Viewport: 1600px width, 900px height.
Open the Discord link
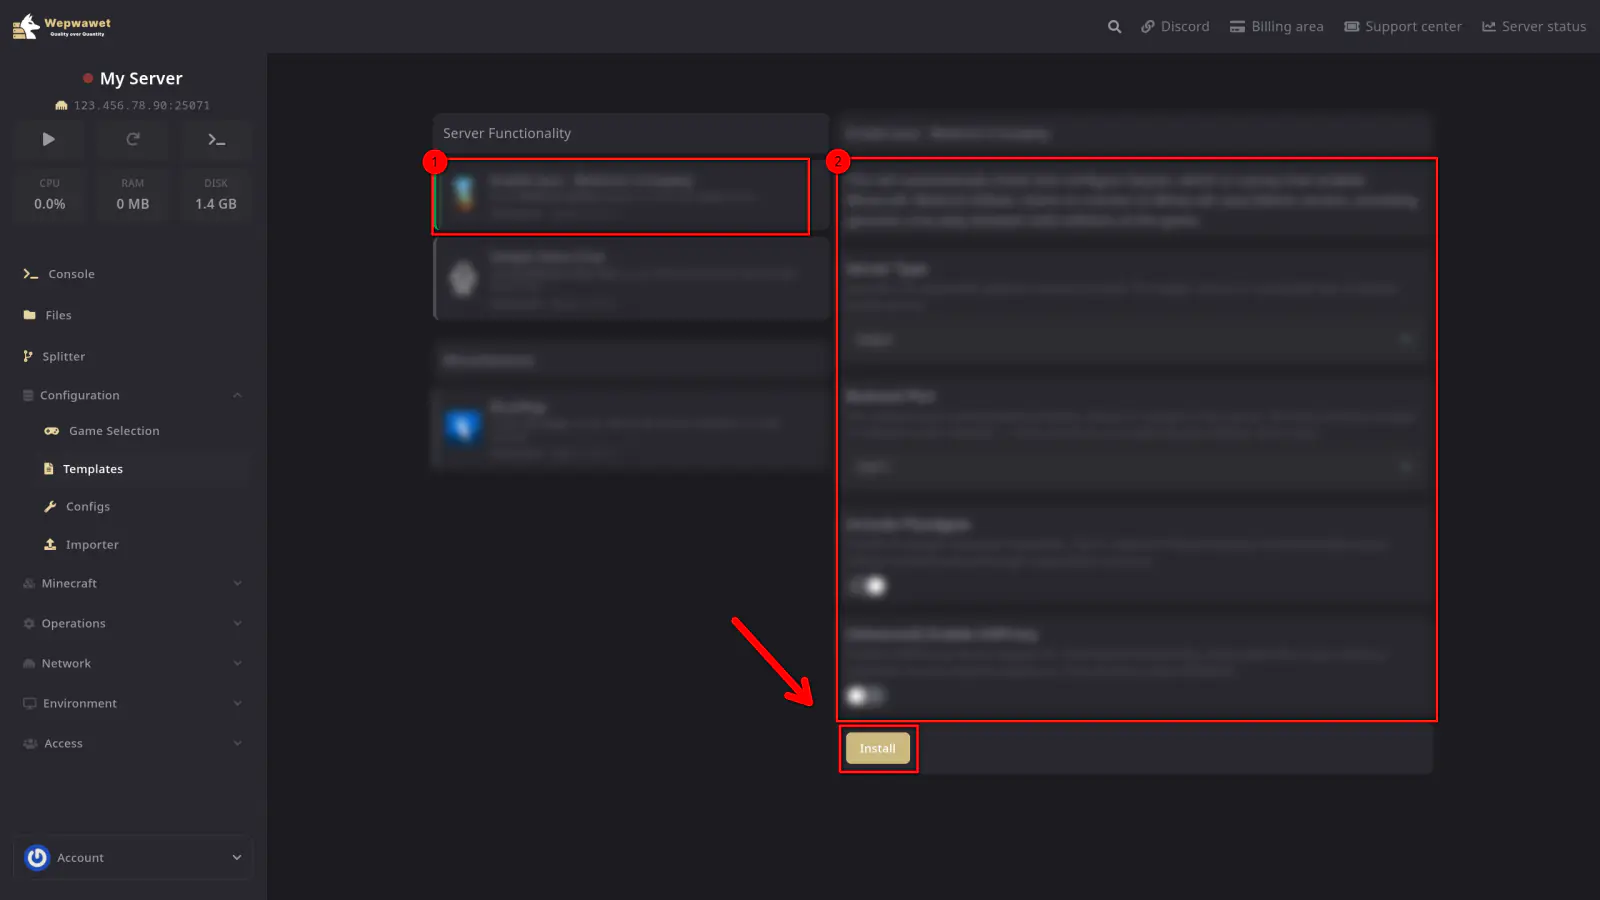[1175, 27]
